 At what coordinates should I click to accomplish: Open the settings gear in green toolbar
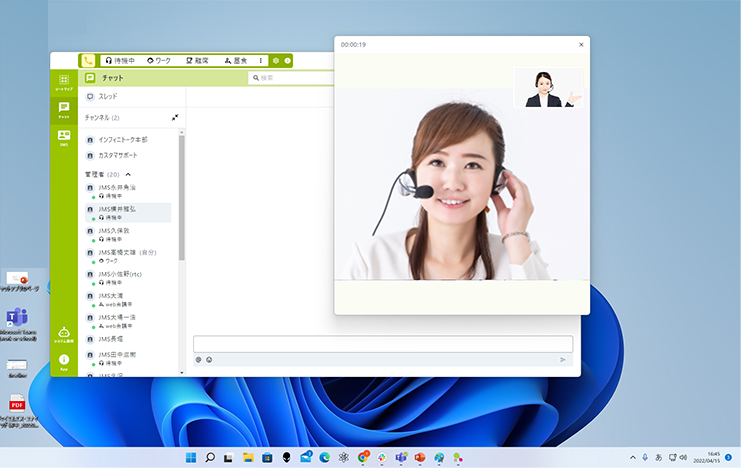[276, 61]
